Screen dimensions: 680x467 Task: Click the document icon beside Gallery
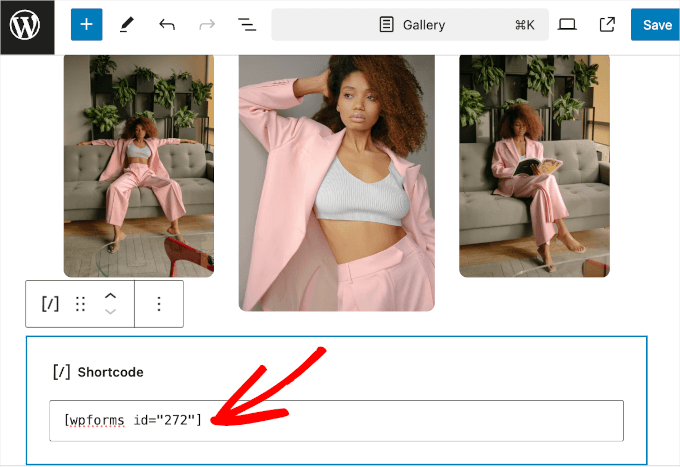click(386, 25)
